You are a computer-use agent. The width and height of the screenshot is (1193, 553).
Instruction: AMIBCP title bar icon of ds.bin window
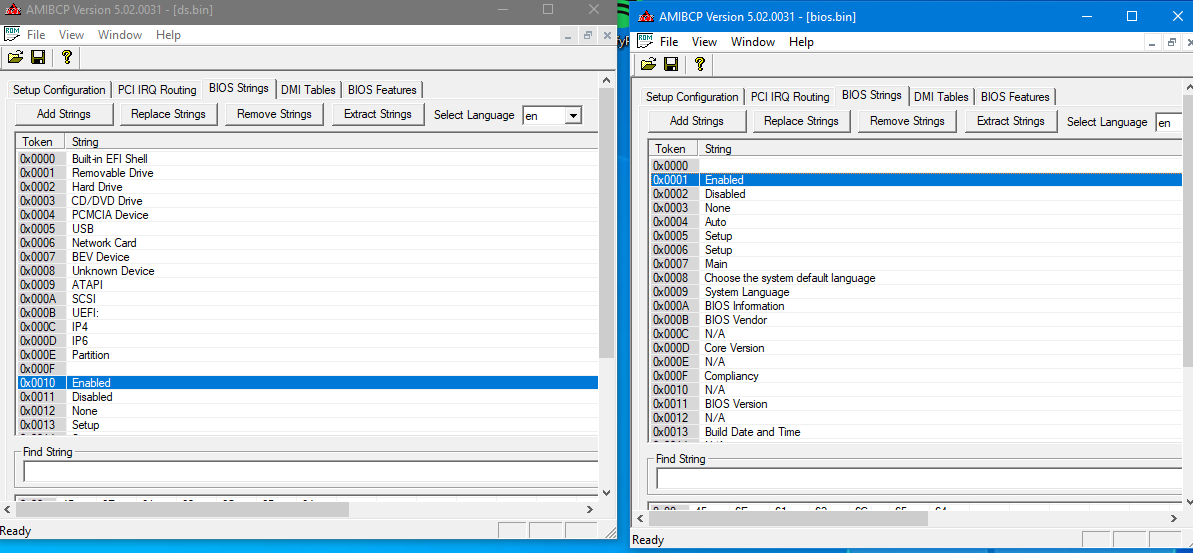[x=12, y=9]
